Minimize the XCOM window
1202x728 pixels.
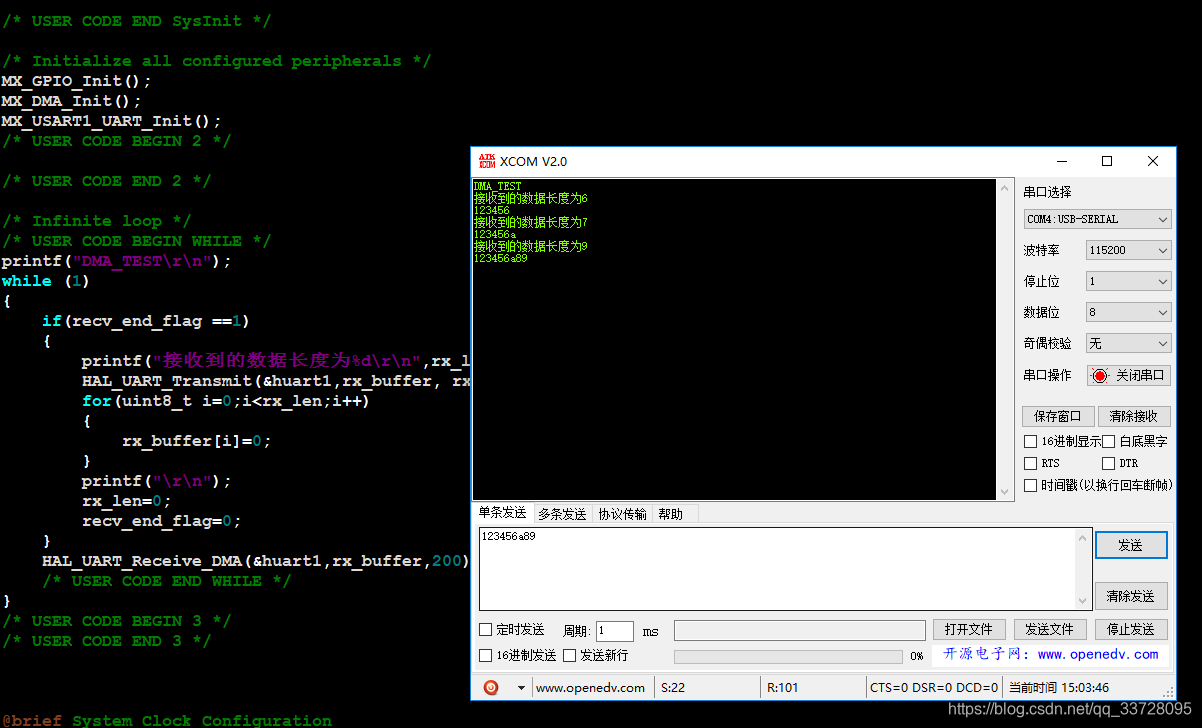1061,161
